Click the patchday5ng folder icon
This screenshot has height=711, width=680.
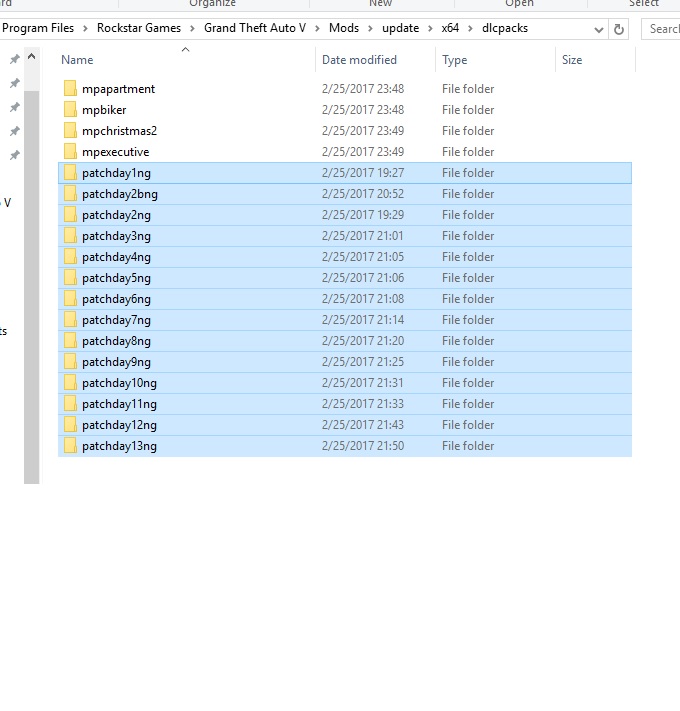pos(70,278)
